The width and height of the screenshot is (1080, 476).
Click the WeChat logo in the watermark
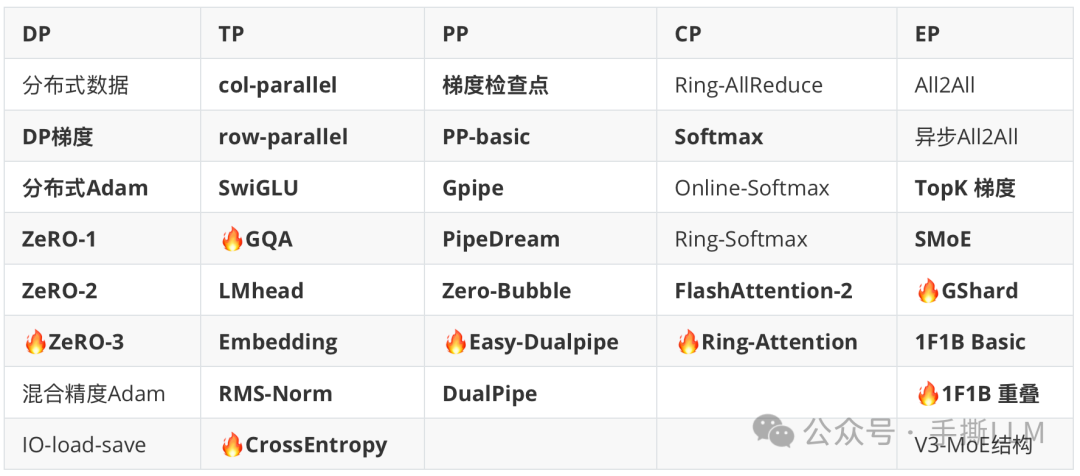[774, 432]
